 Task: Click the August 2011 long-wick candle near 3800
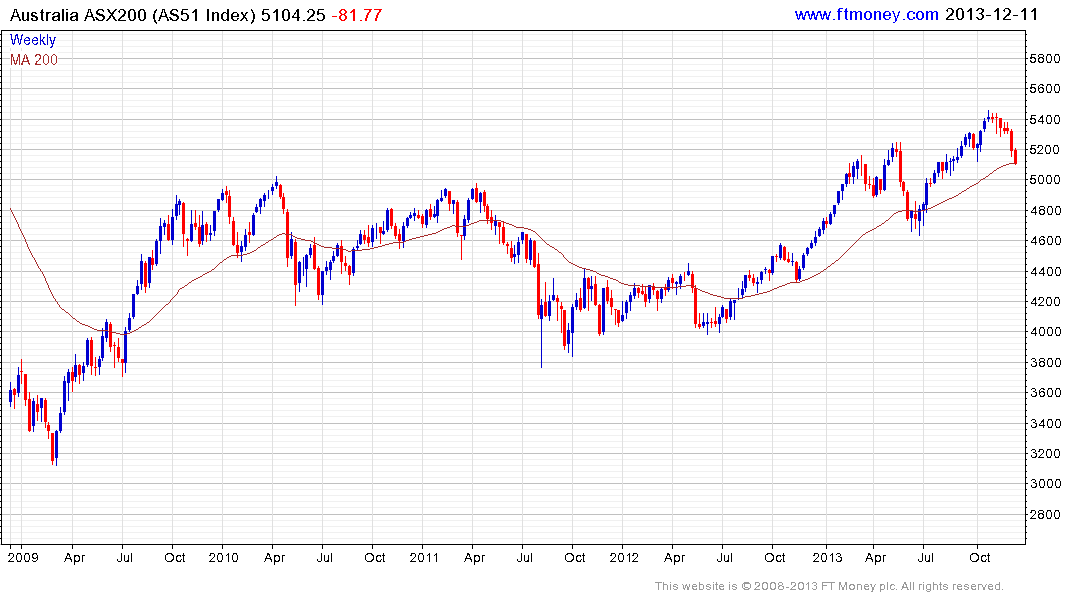541,333
